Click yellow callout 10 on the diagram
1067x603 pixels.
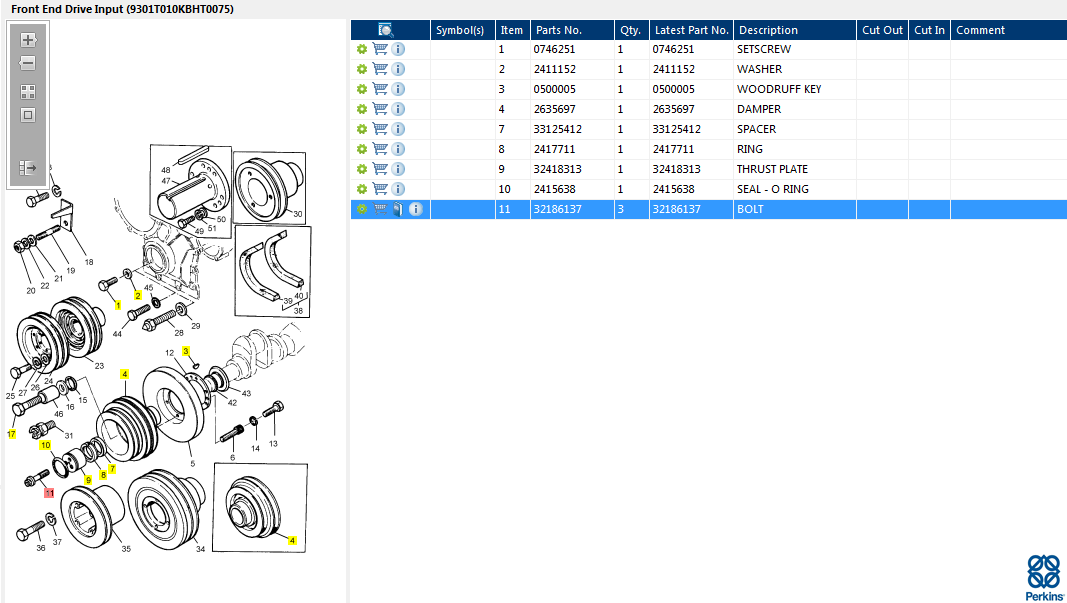pos(46,445)
